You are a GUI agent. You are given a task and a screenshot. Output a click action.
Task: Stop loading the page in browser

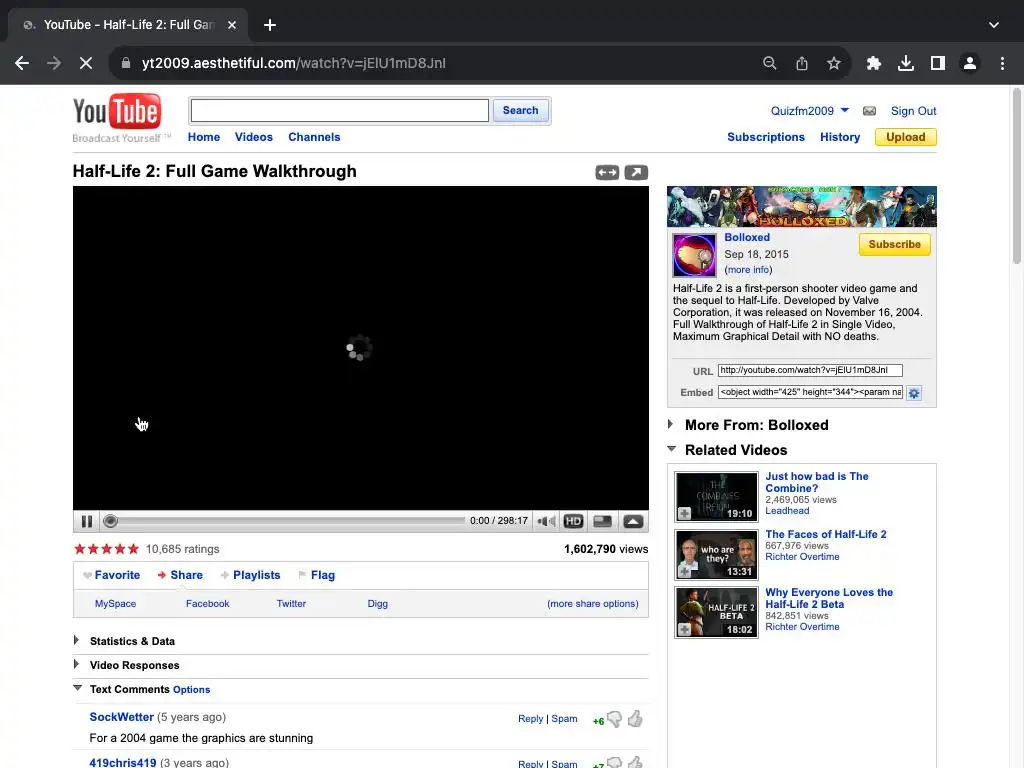click(x=86, y=63)
